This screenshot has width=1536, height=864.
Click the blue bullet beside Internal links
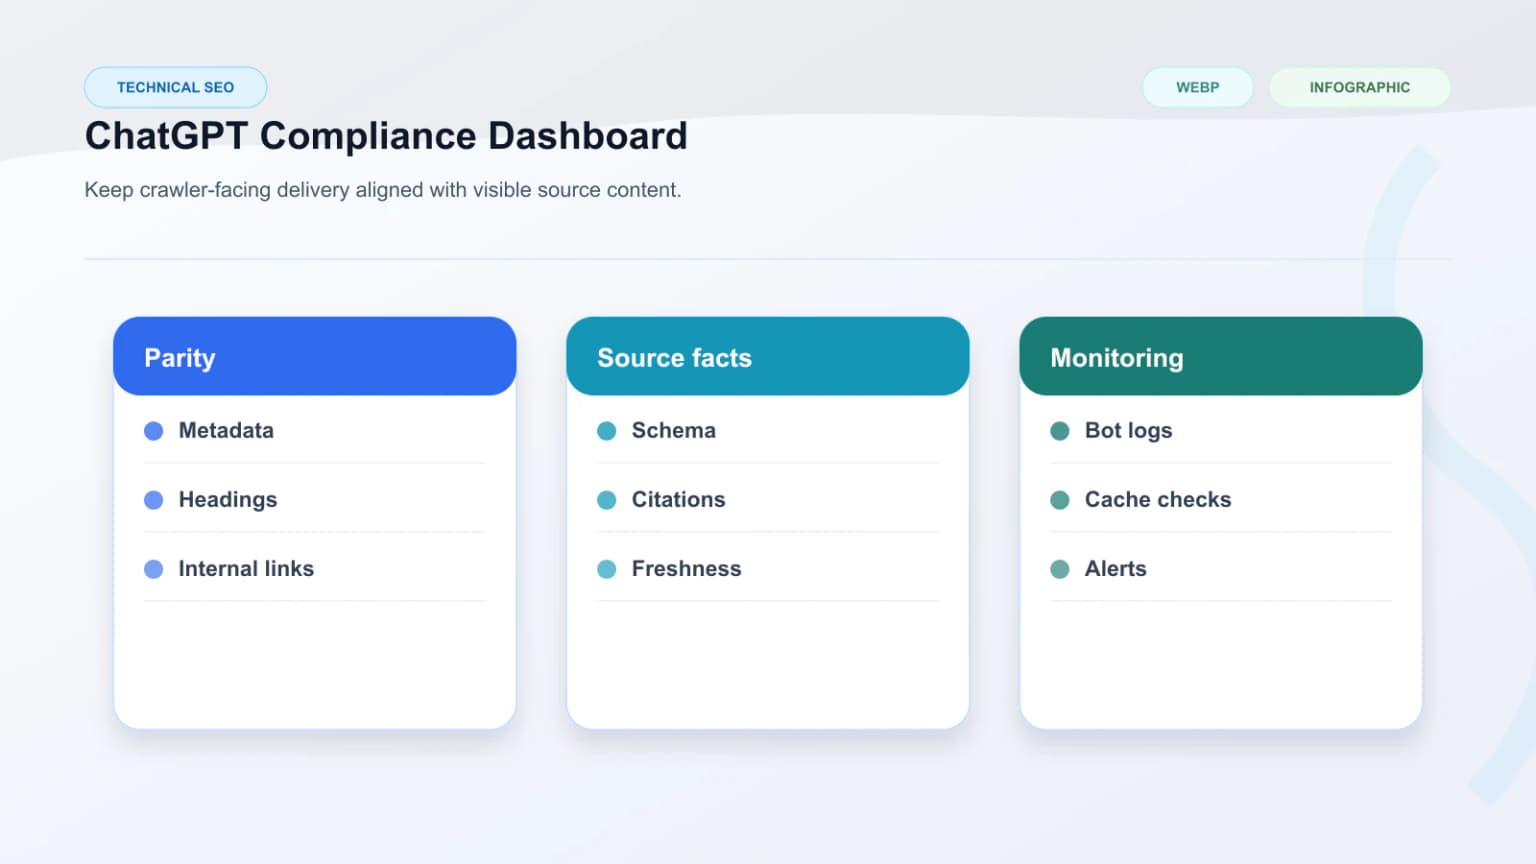tap(154, 569)
